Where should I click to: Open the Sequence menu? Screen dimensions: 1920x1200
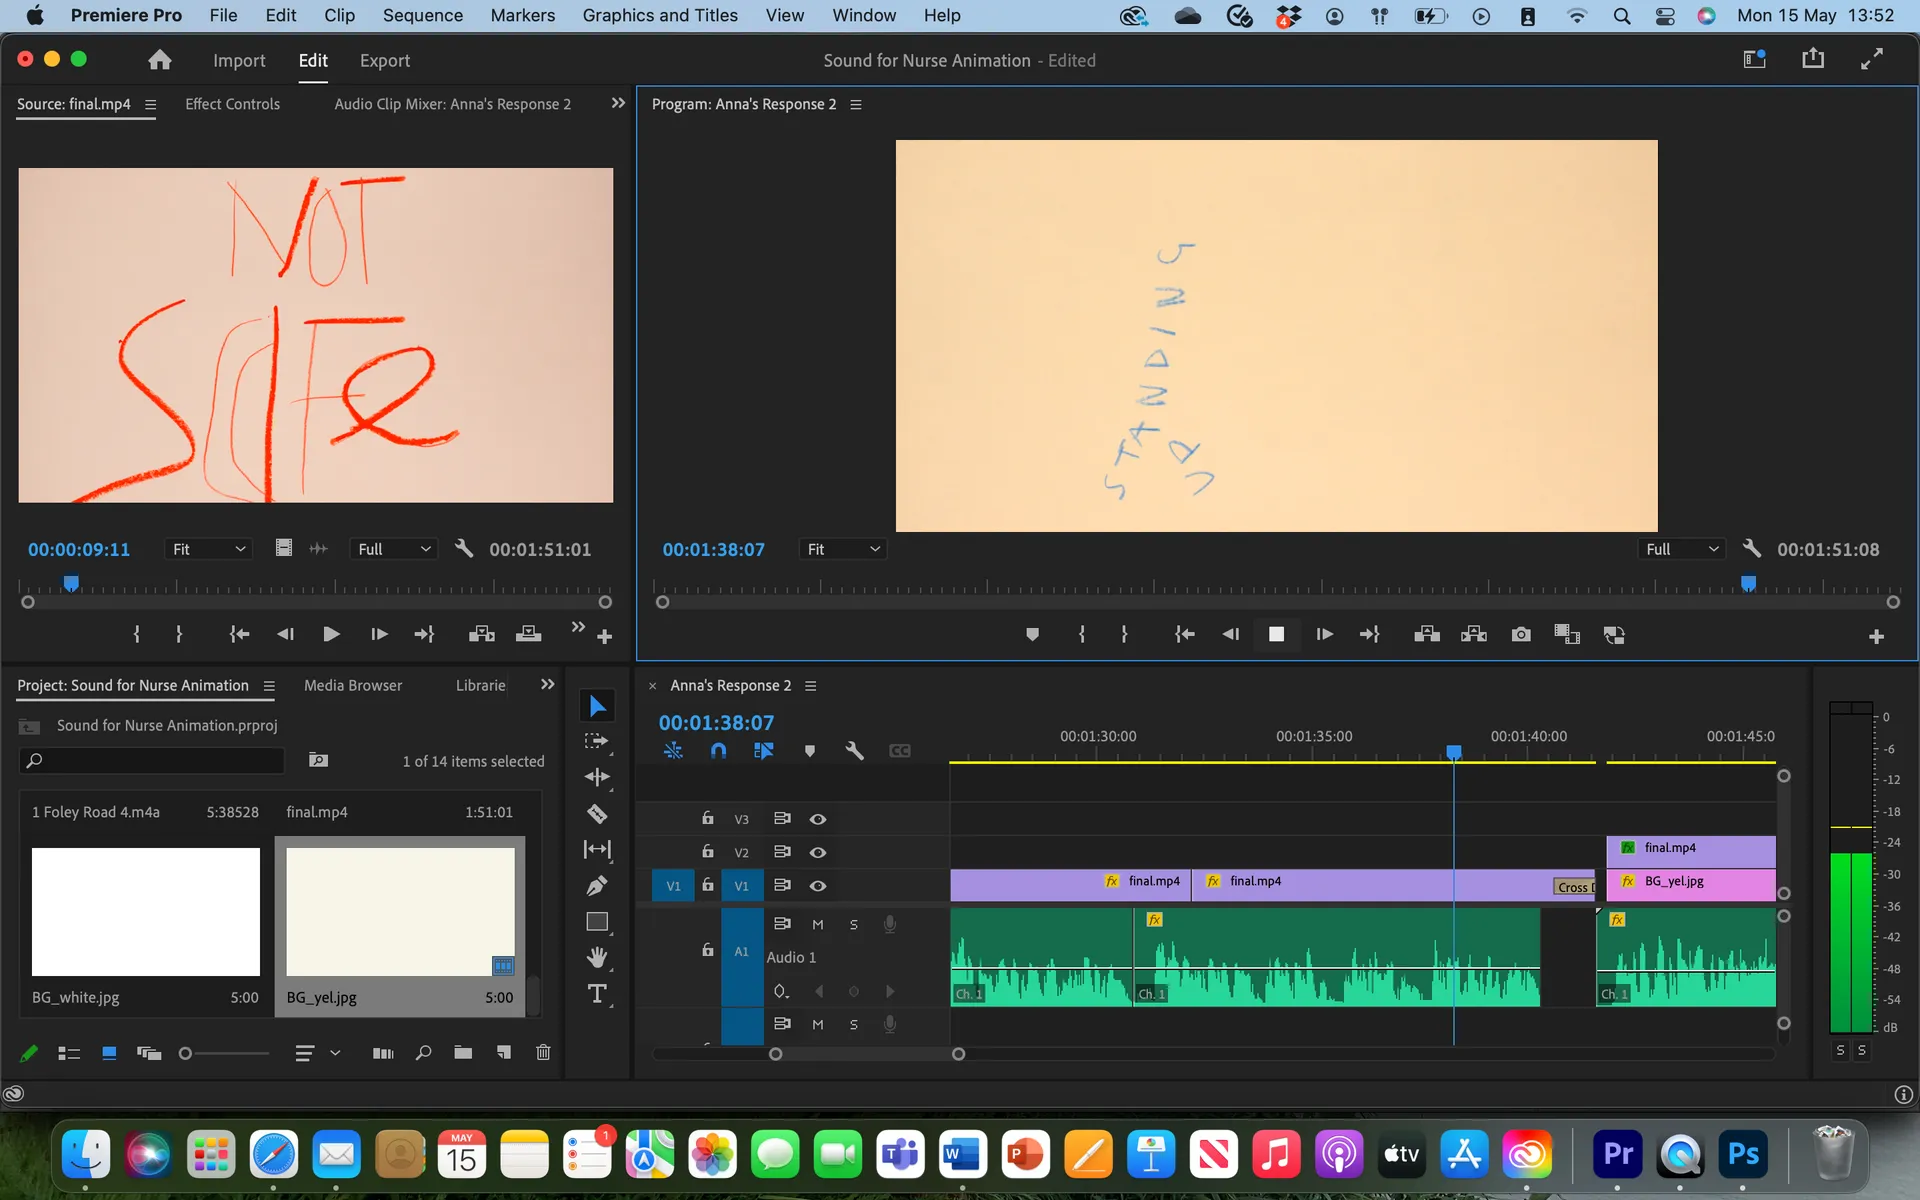pyautogui.click(x=422, y=15)
